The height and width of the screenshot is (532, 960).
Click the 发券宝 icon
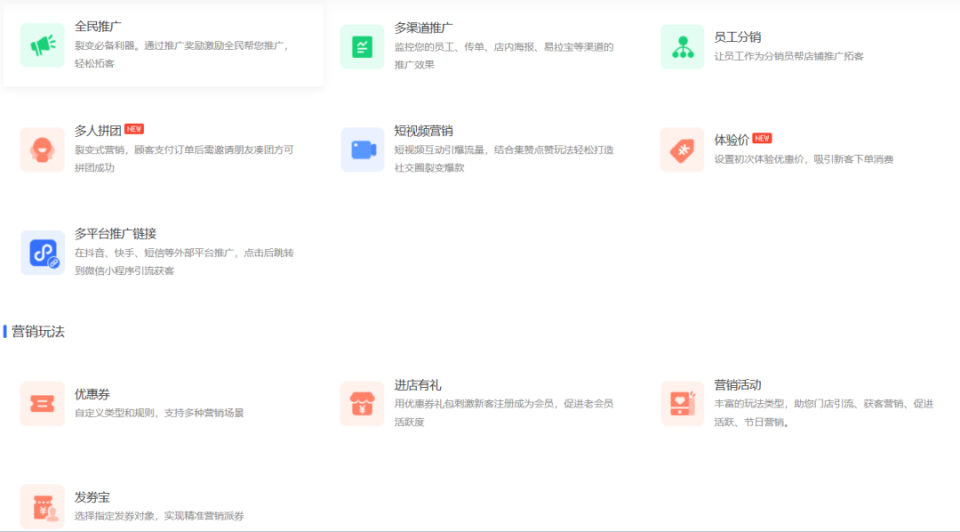42,506
